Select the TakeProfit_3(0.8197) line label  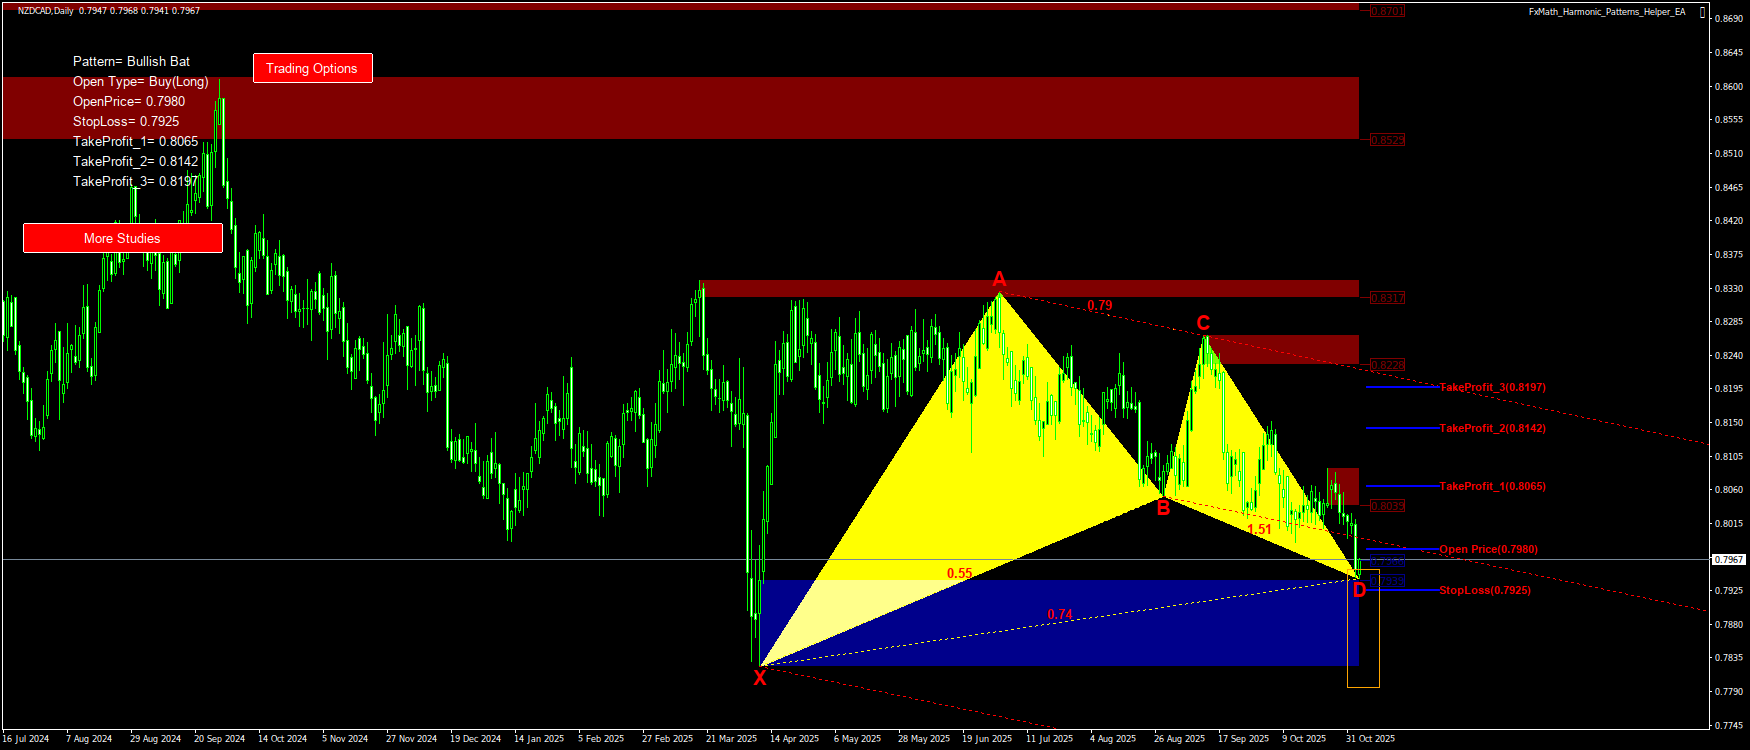click(x=1492, y=387)
